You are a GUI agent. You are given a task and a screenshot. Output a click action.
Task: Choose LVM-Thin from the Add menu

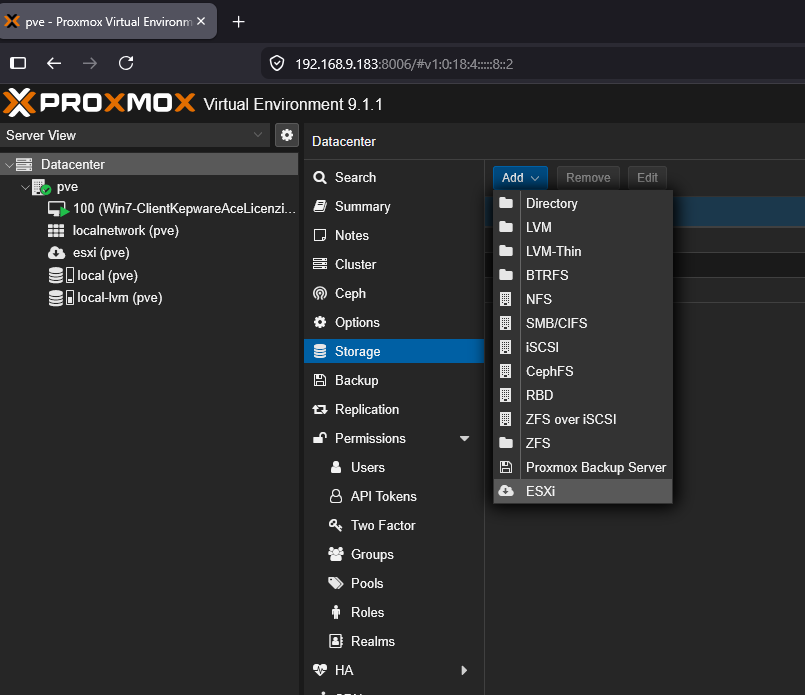coord(583,251)
